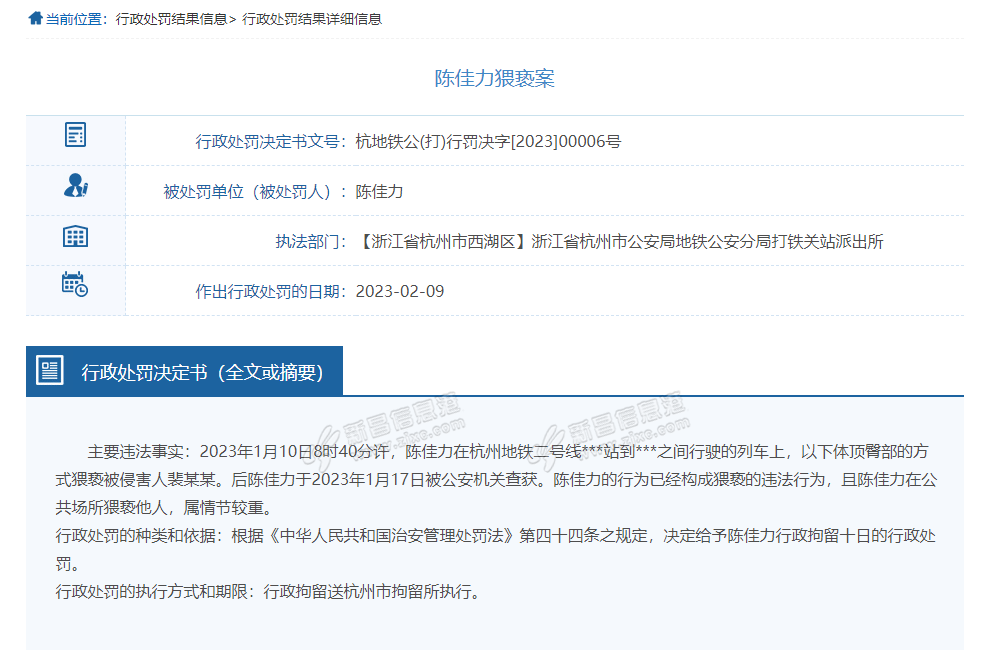This screenshot has width=994, height=650.
Task: Click the blue page title heading
Action: click(494, 79)
